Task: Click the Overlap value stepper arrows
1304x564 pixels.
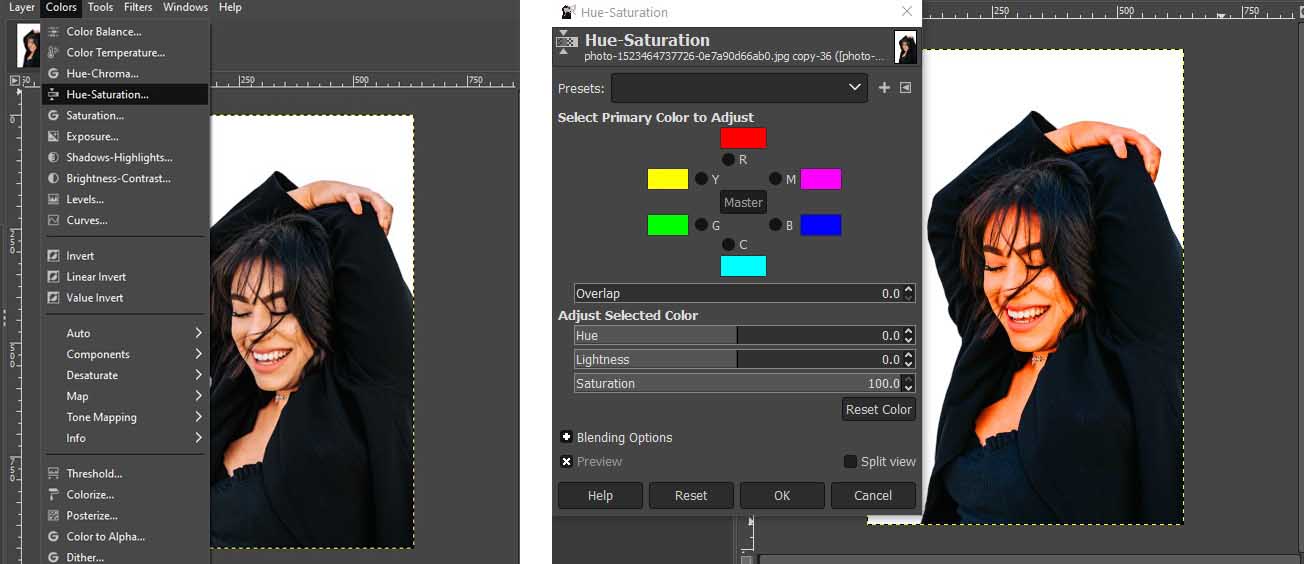Action: (908, 293)
